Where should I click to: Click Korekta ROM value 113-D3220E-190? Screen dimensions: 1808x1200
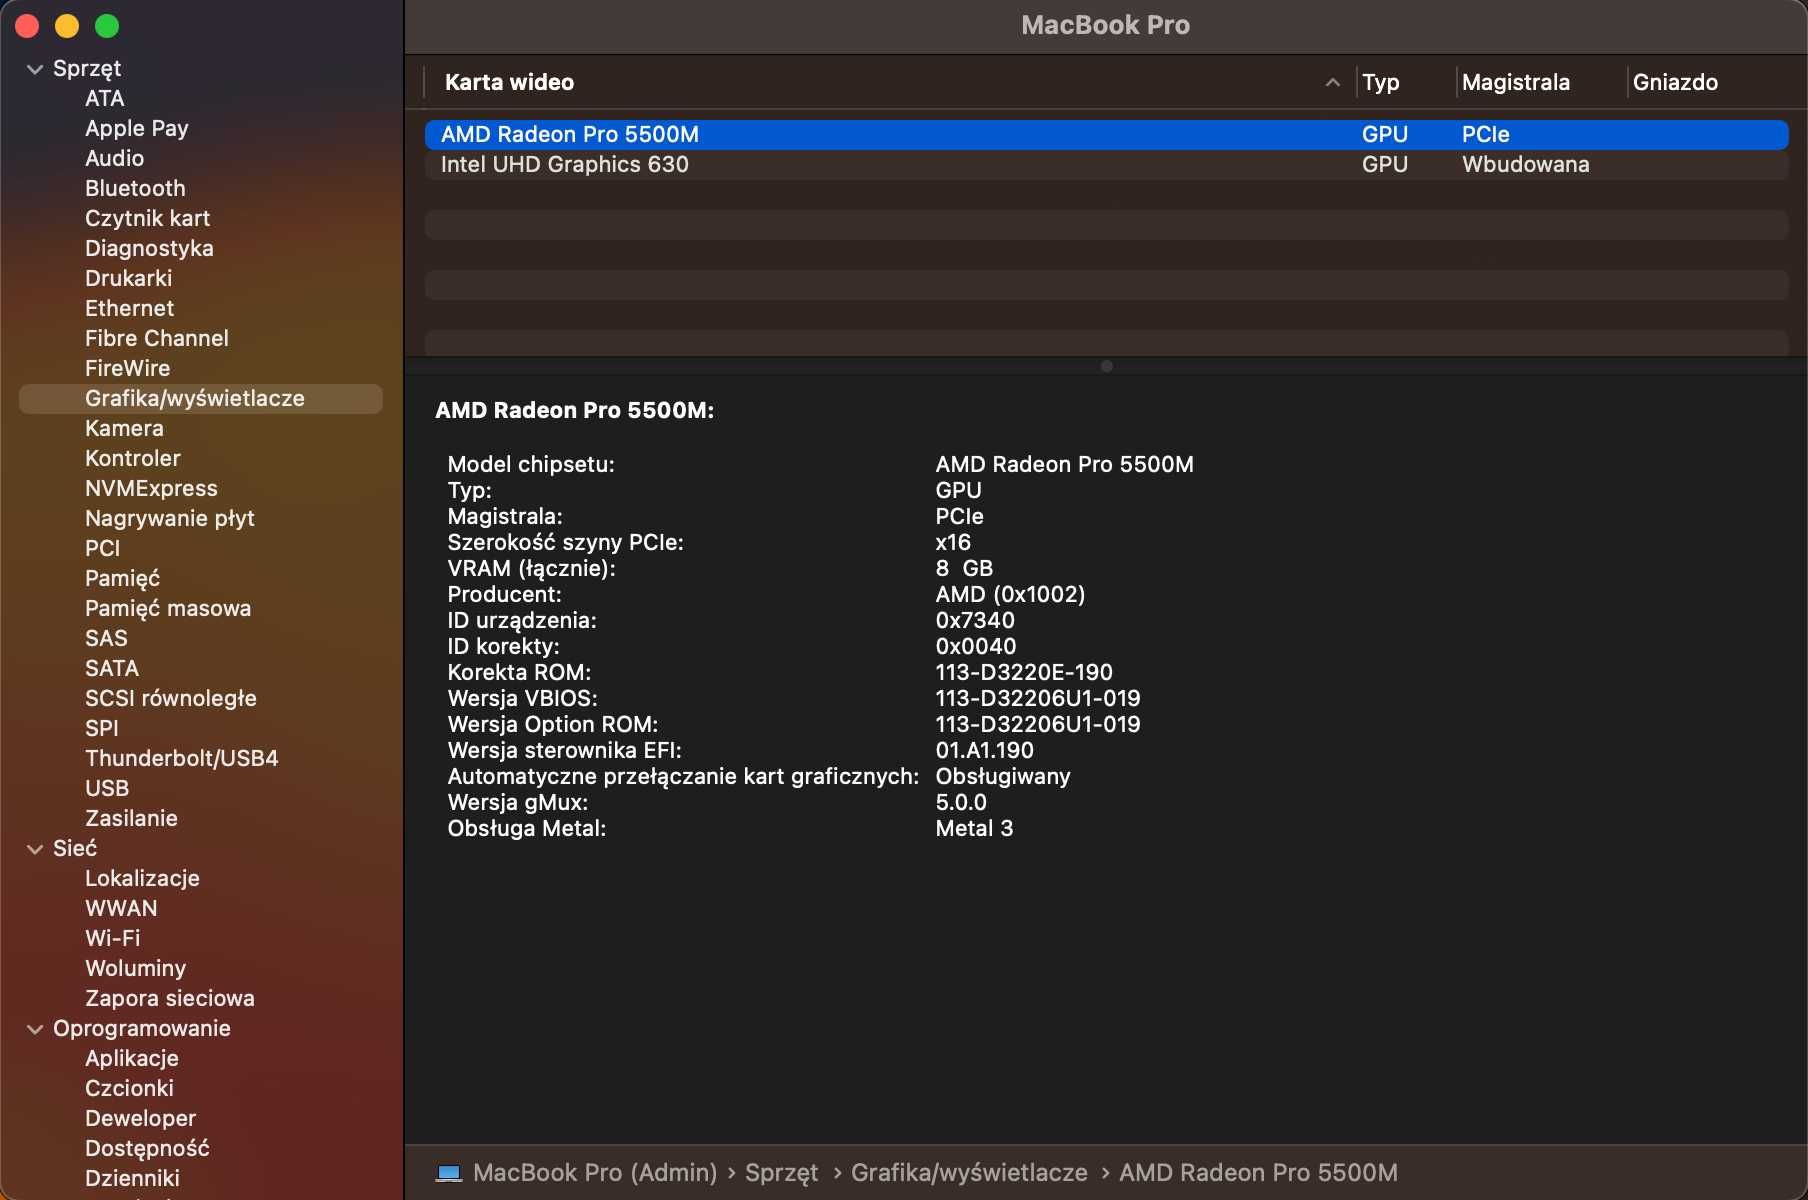coord(1024,672)
